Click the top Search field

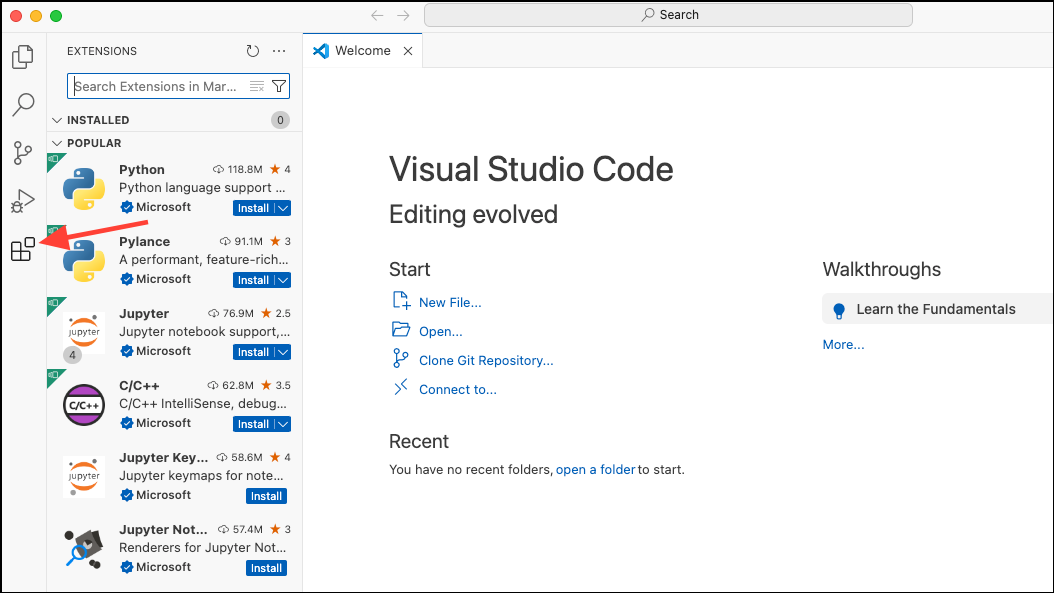(x=668, y=14)
